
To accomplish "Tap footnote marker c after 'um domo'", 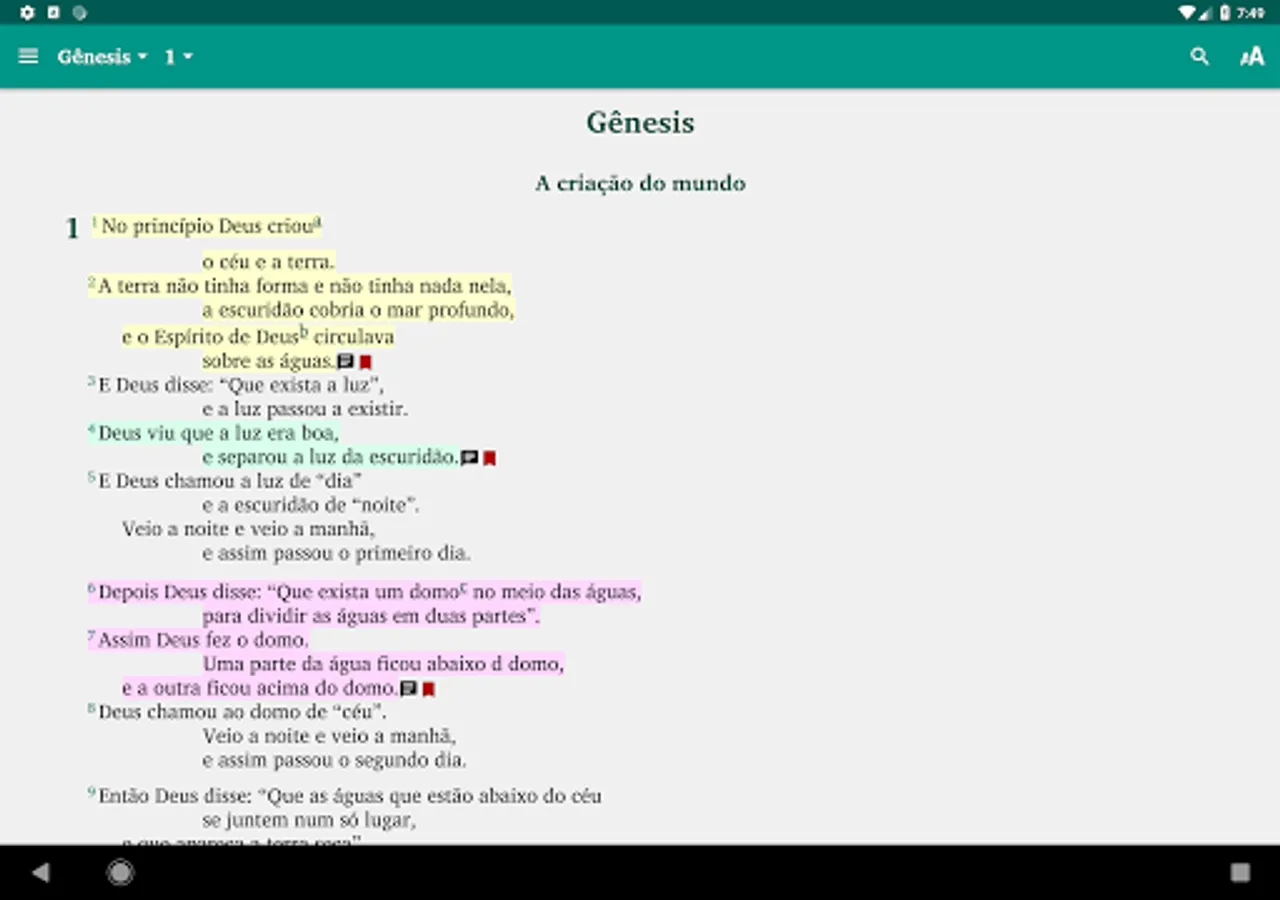I will 464,589.
